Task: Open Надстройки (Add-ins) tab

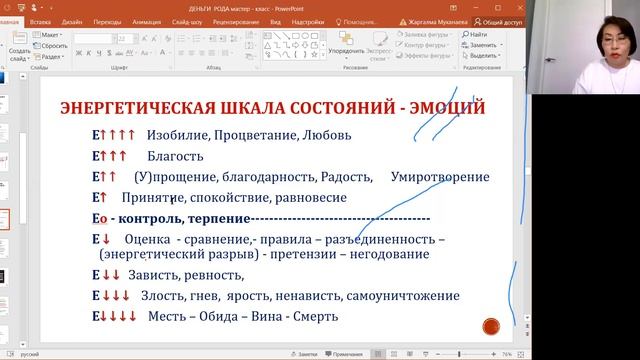Action: (308, 22)
